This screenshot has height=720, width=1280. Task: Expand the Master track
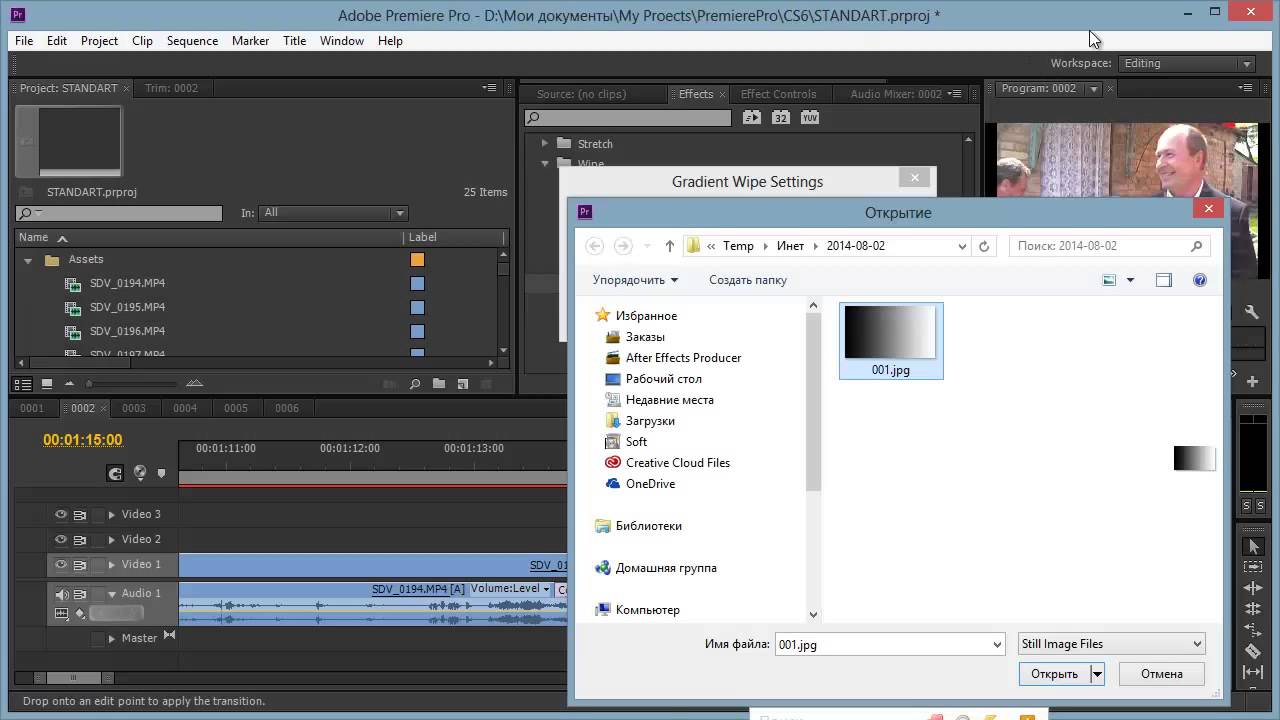(112, 638)
